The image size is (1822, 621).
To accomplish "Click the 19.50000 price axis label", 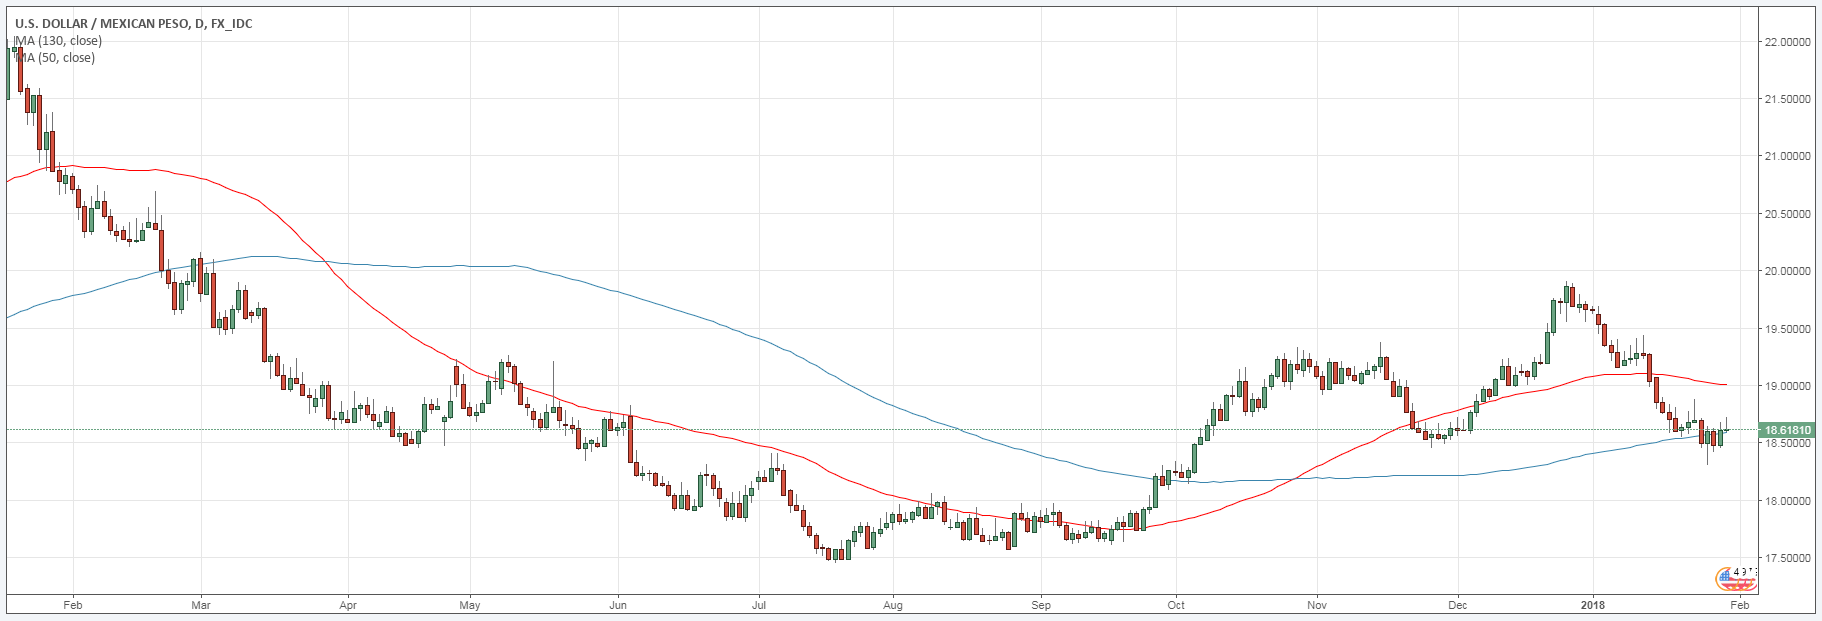I will (1788, 329).
